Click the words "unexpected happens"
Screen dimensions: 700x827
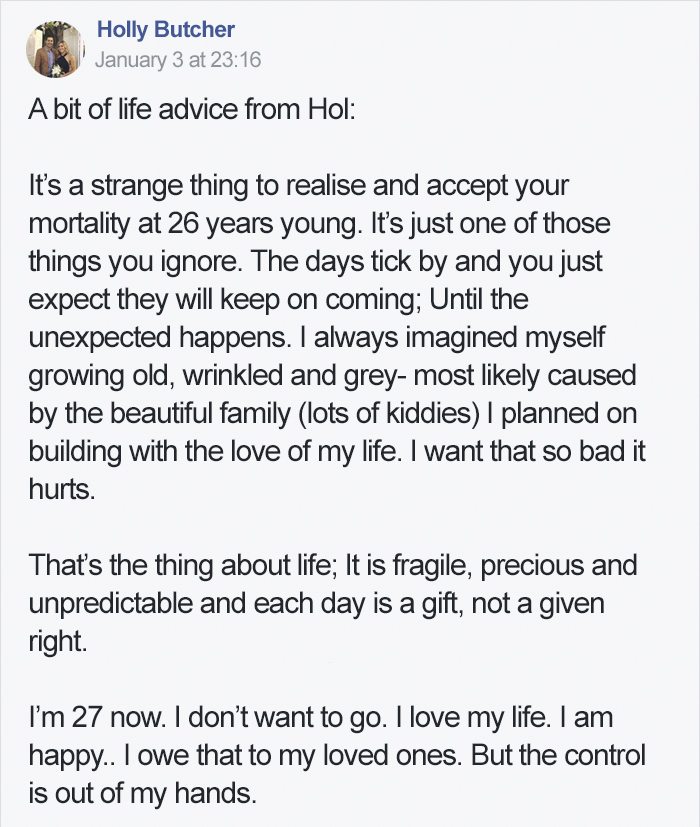point(159,338)
